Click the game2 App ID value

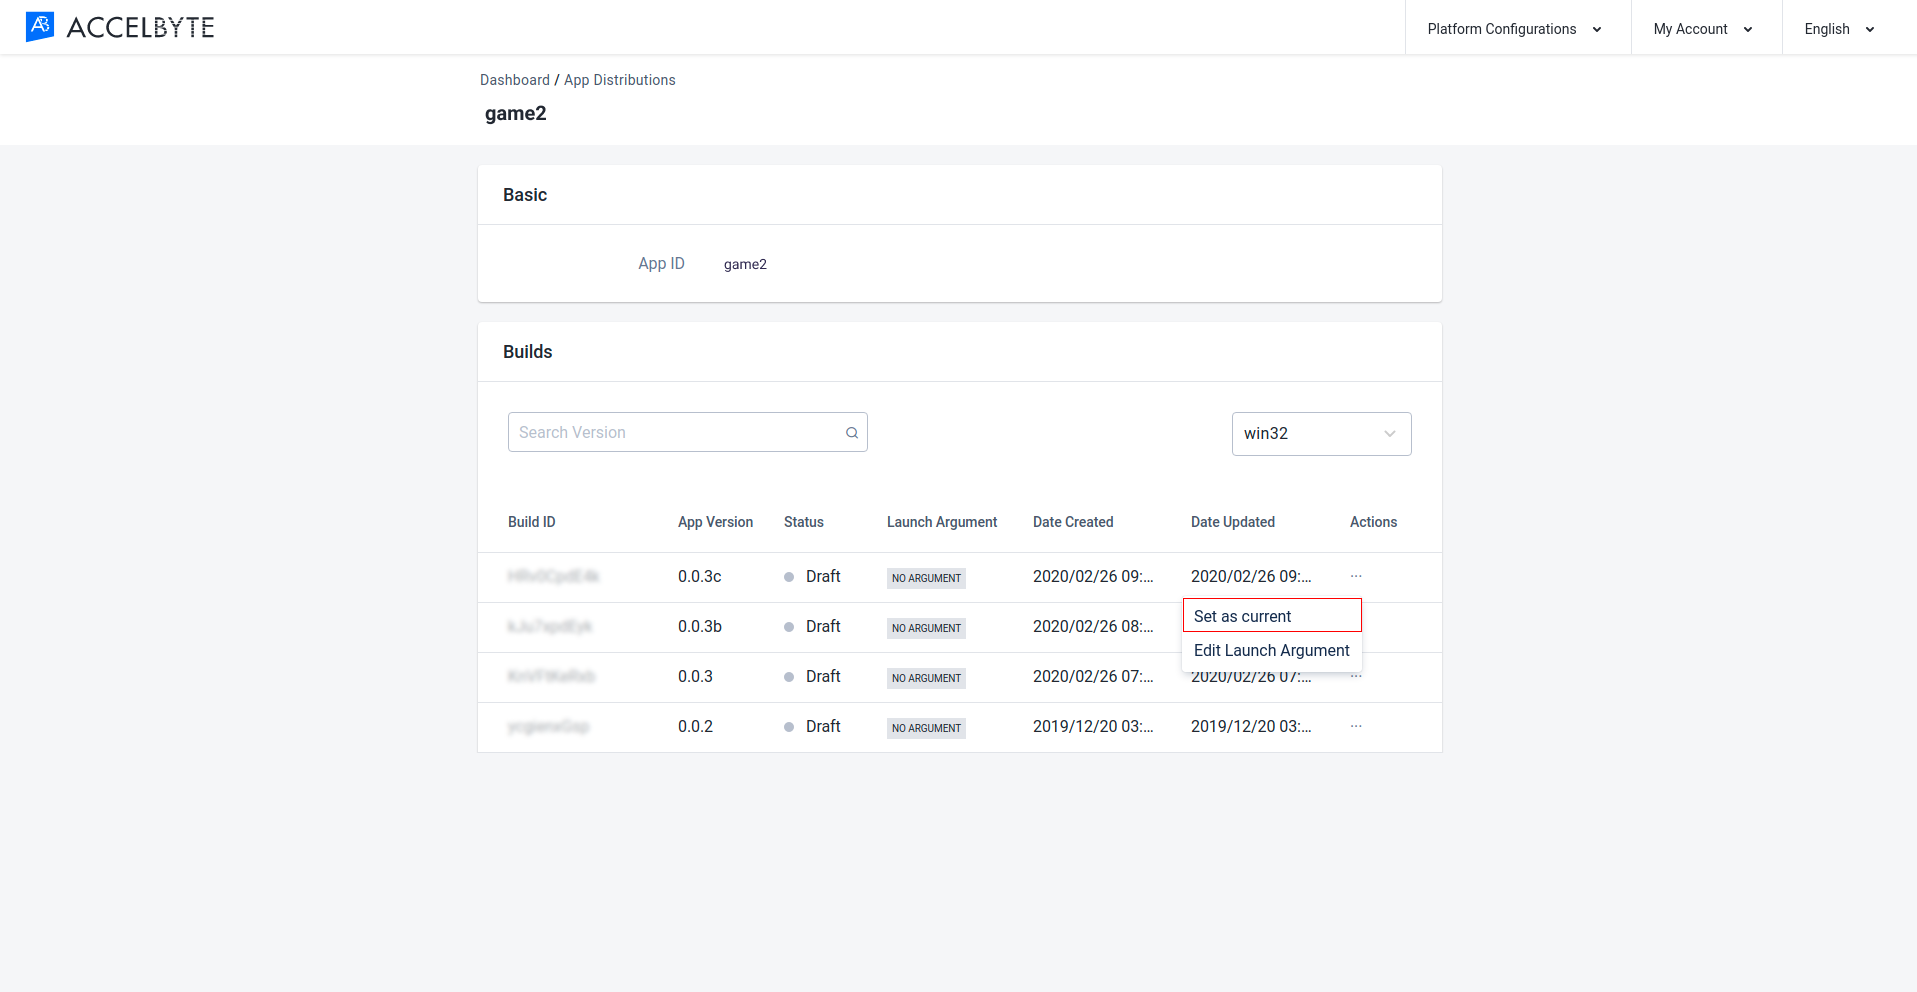pos(745,264)
